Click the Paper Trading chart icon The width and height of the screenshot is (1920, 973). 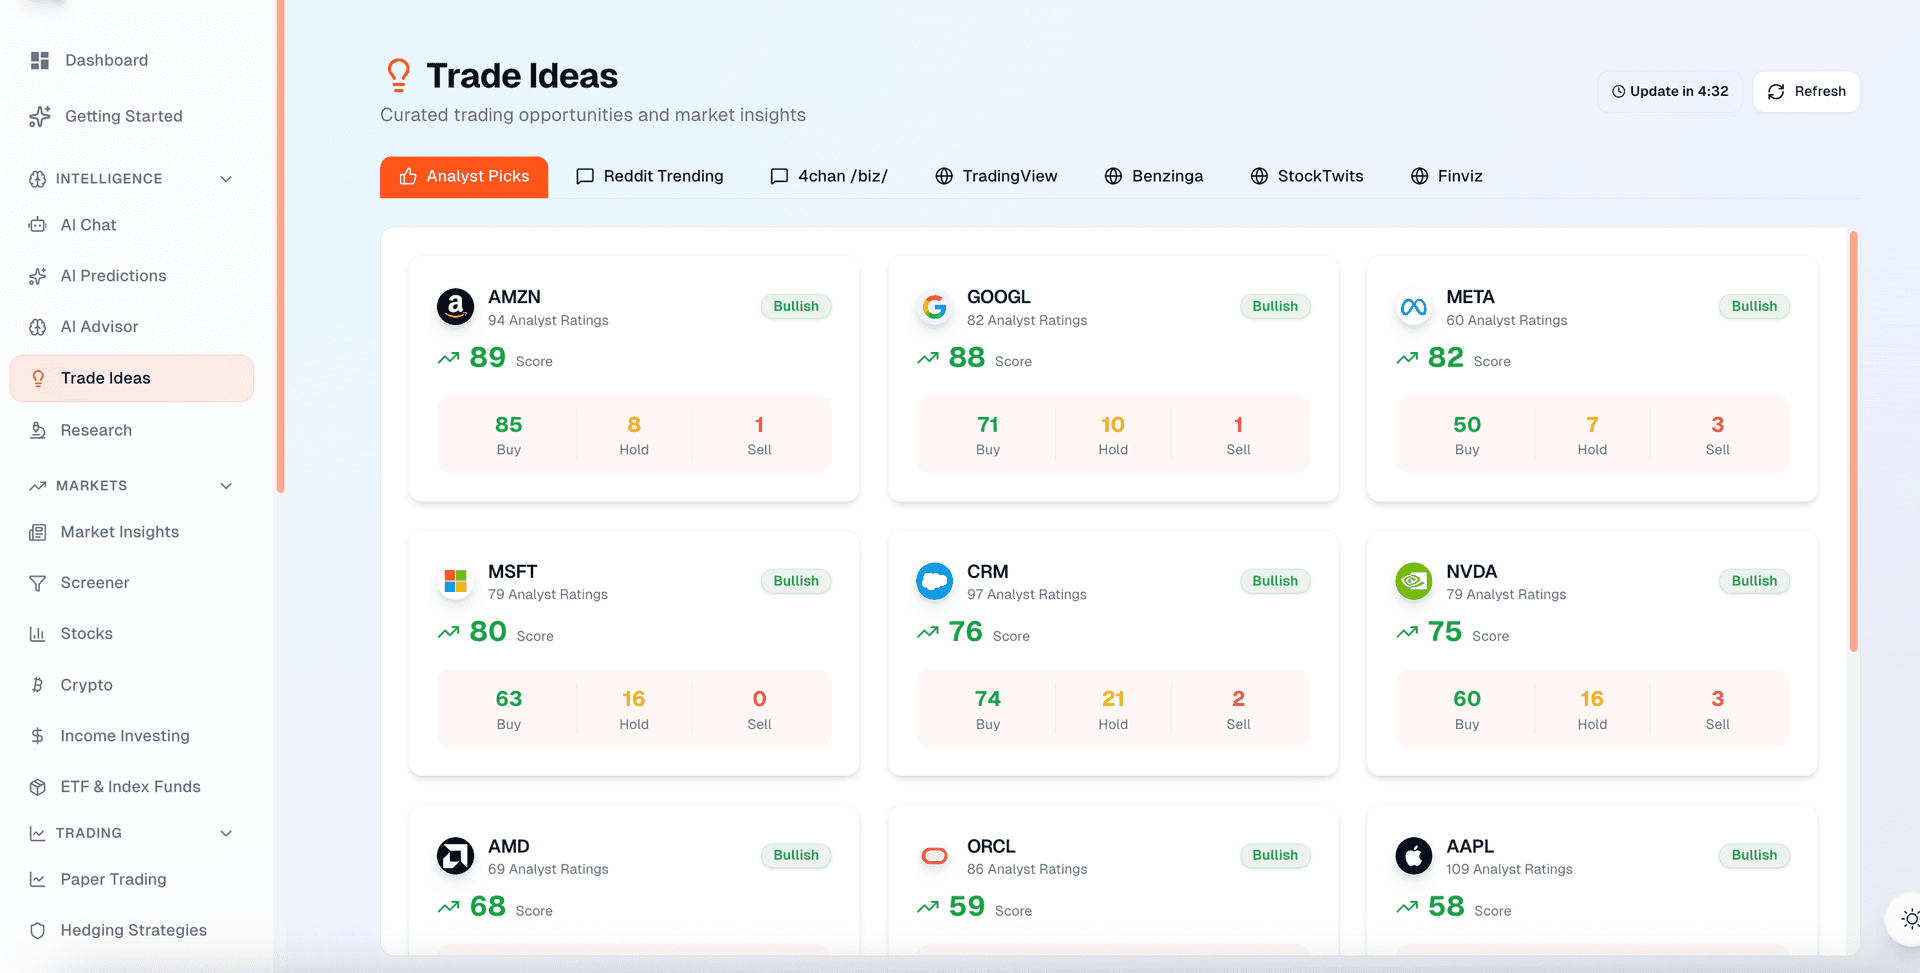38,879
